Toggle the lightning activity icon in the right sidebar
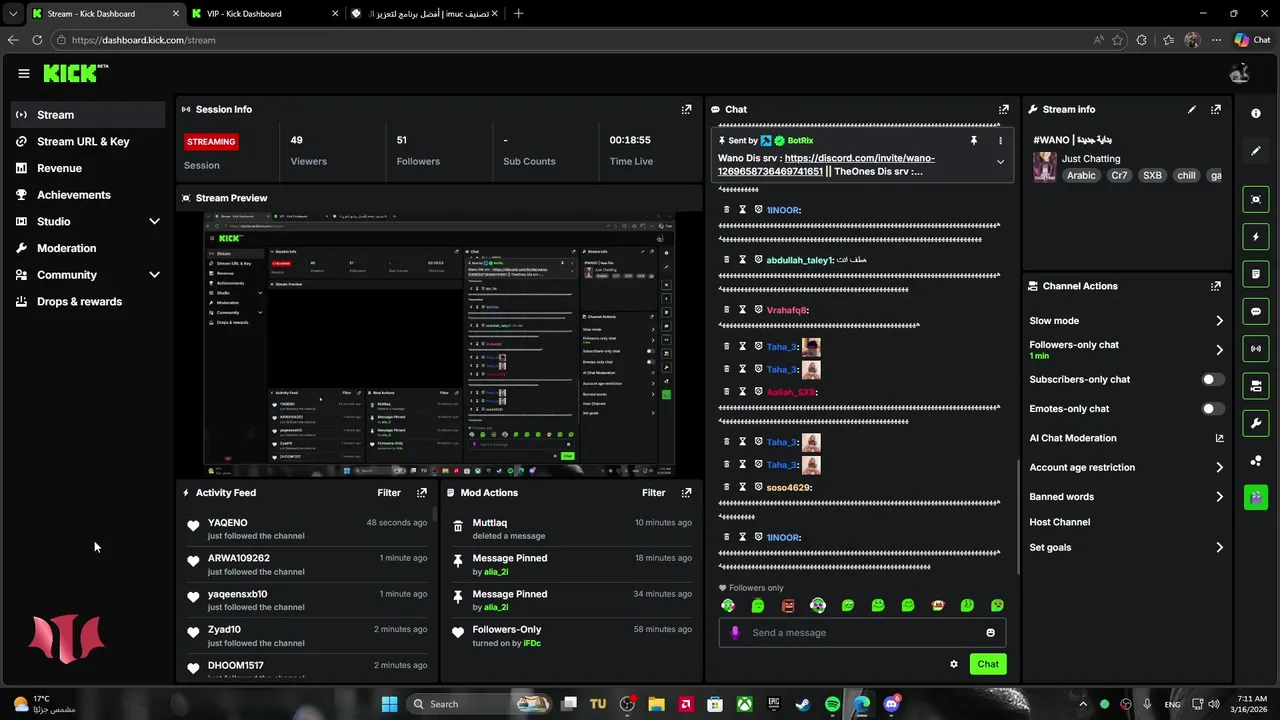 click(x=1256, y=237)
